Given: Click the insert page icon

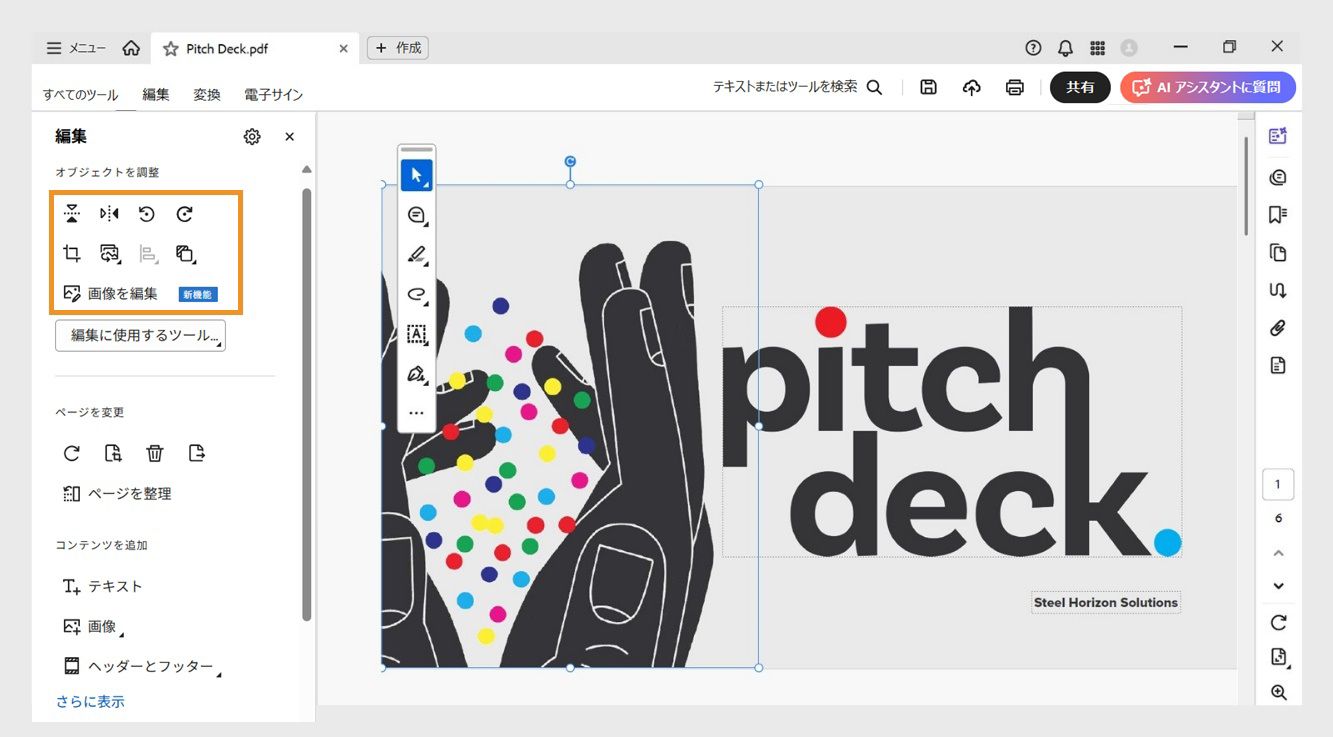Looking at the screenshot, I should [x=114, y=454].
